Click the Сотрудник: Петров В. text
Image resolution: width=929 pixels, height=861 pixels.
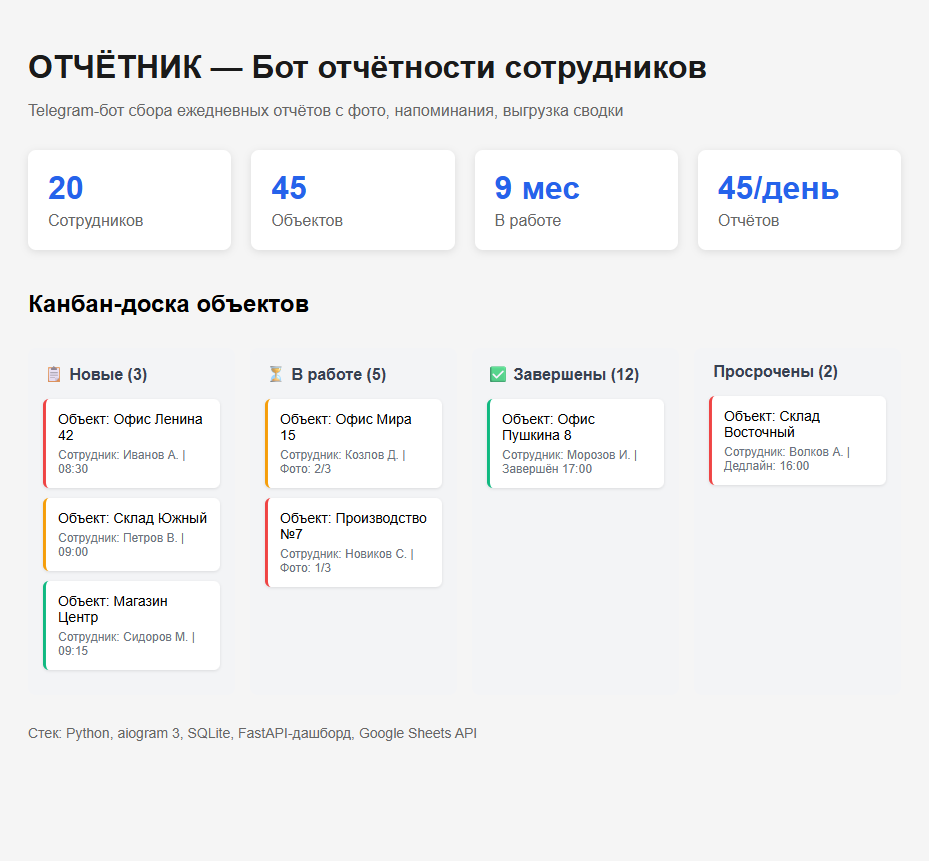(x=117, y=537)
